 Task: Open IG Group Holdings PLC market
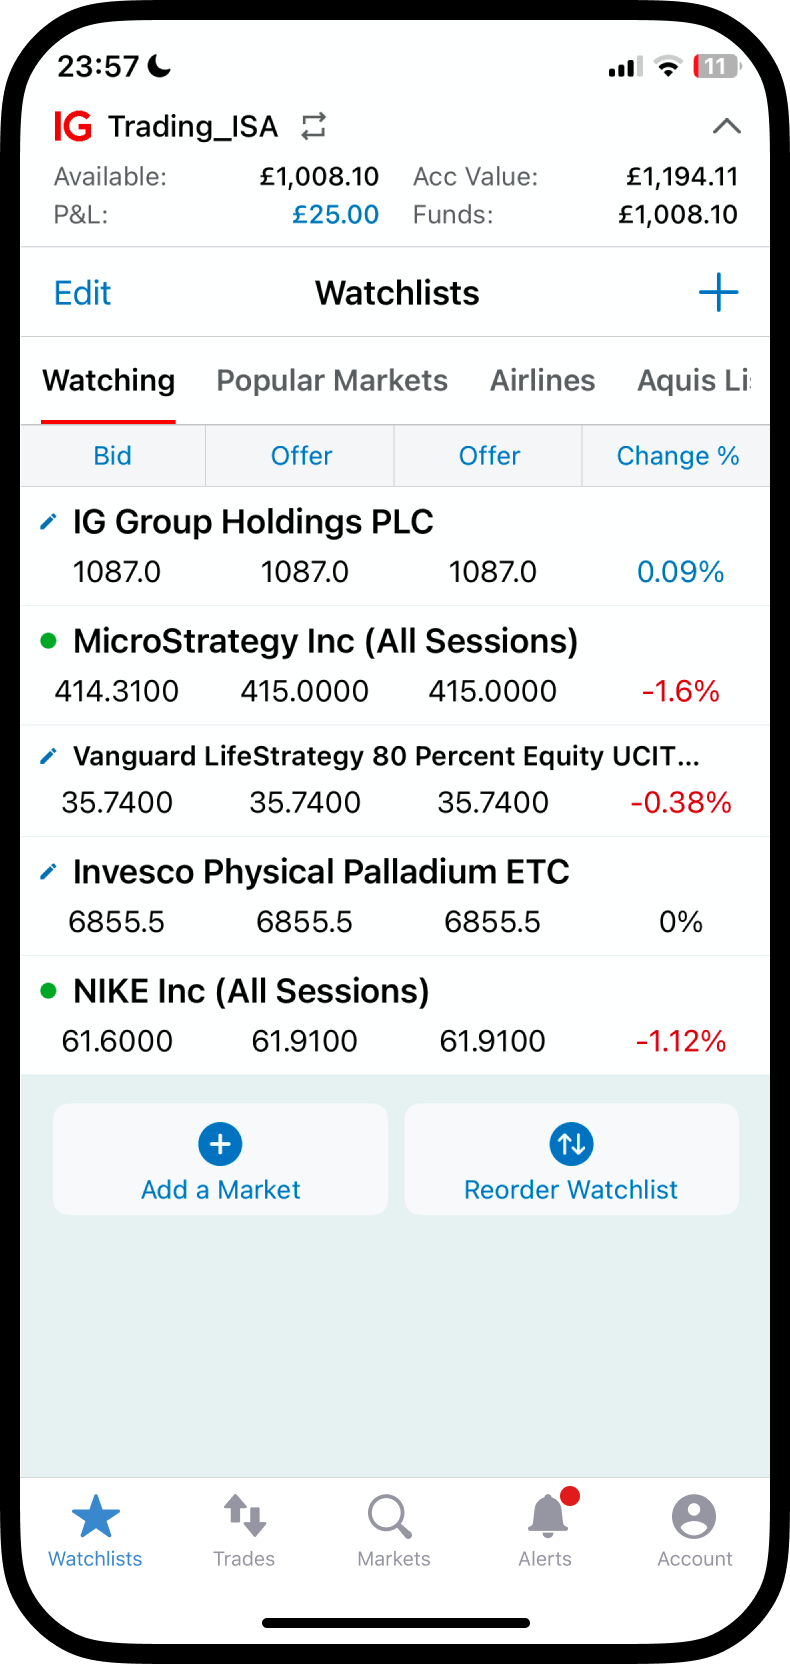(395, 546)
